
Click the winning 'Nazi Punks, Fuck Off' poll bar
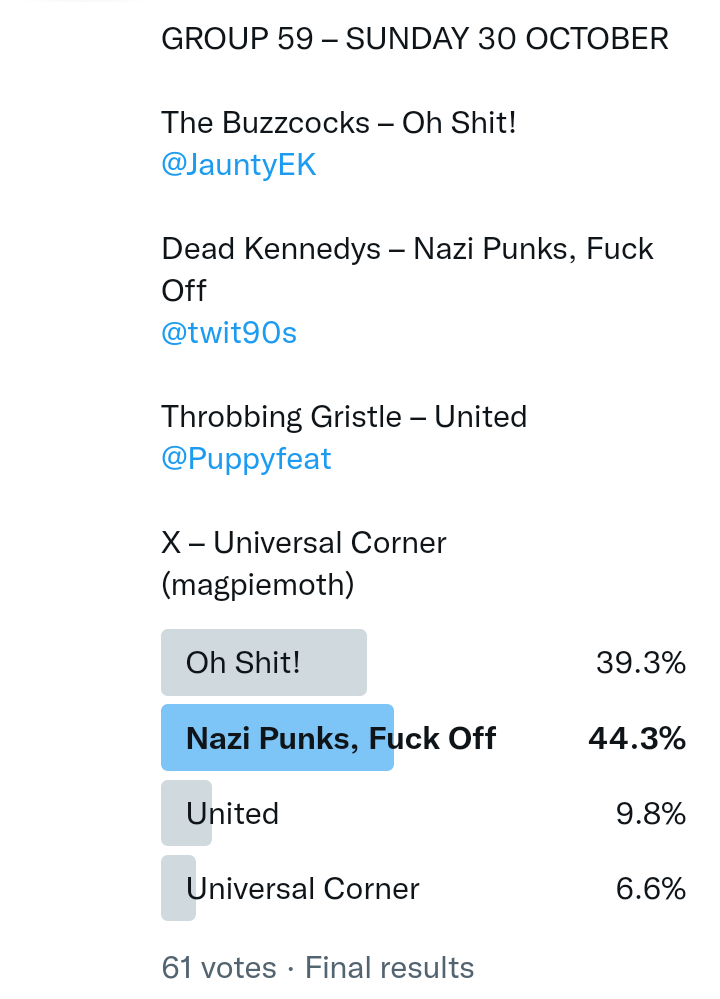click(277, 738)
